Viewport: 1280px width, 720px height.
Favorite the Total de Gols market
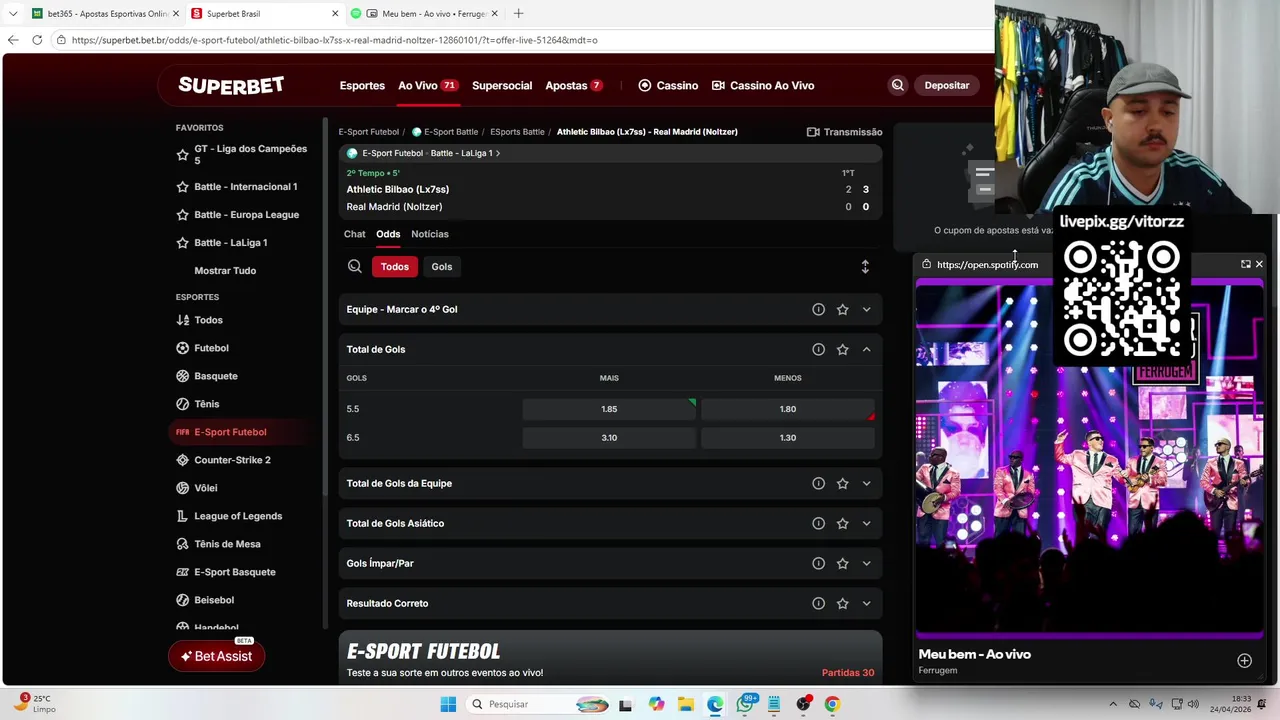(842, 349)
